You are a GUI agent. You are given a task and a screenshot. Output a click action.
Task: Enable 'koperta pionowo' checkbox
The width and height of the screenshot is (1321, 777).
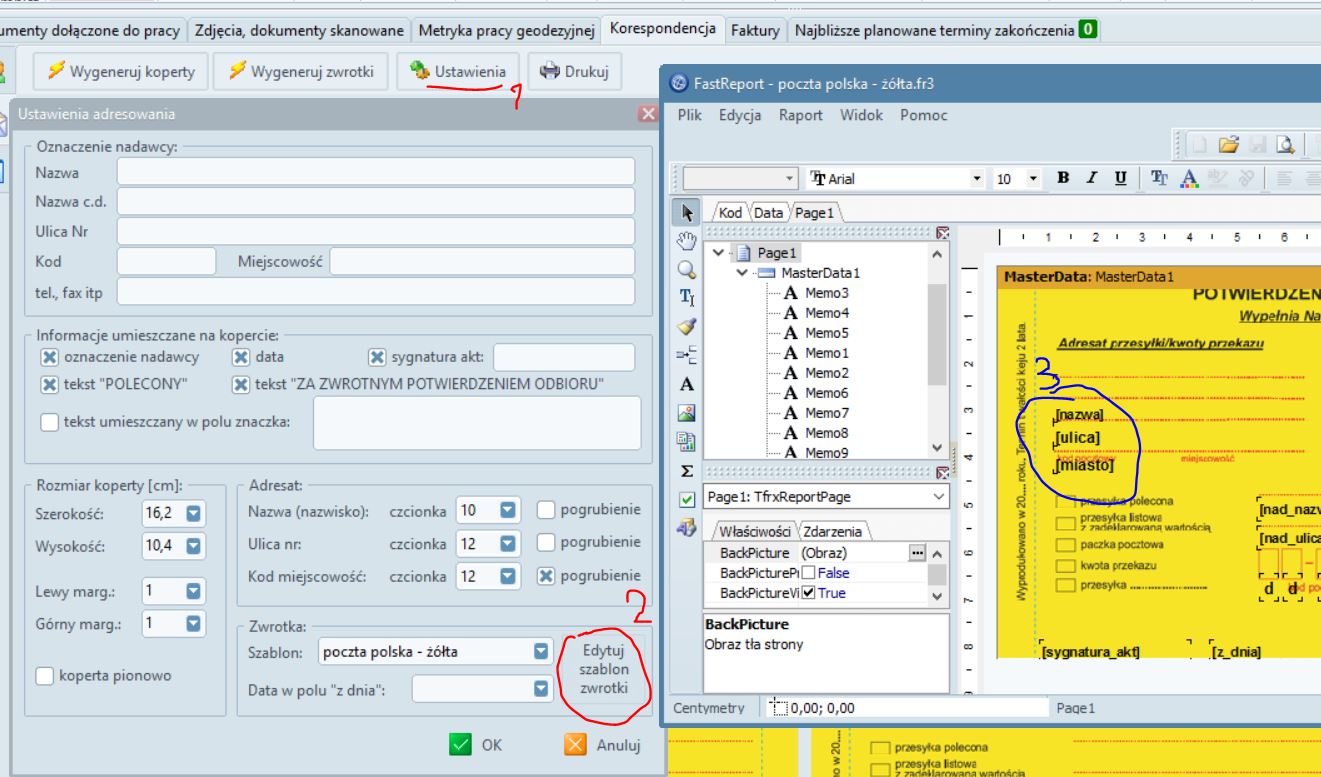(45, 676)
